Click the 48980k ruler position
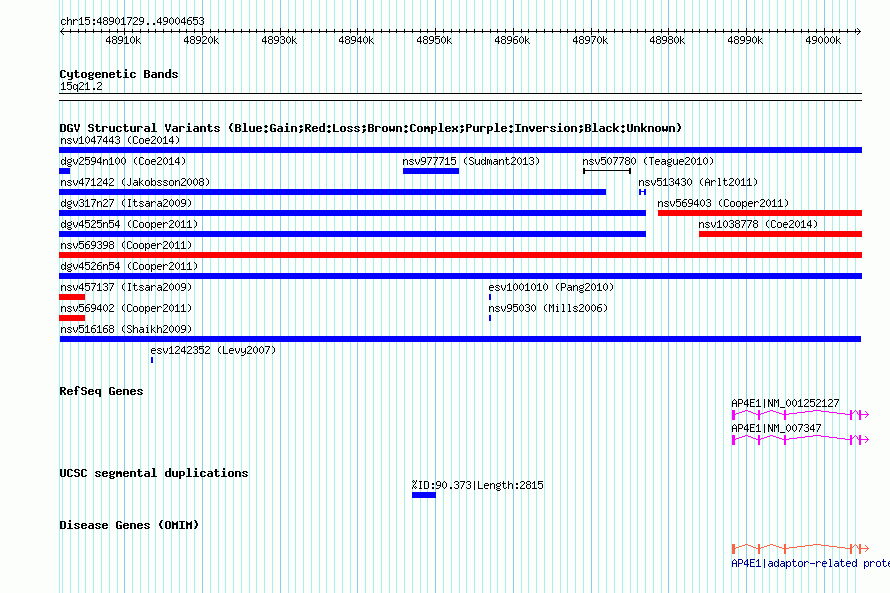 pyautogui.click(x=668, y=40)
